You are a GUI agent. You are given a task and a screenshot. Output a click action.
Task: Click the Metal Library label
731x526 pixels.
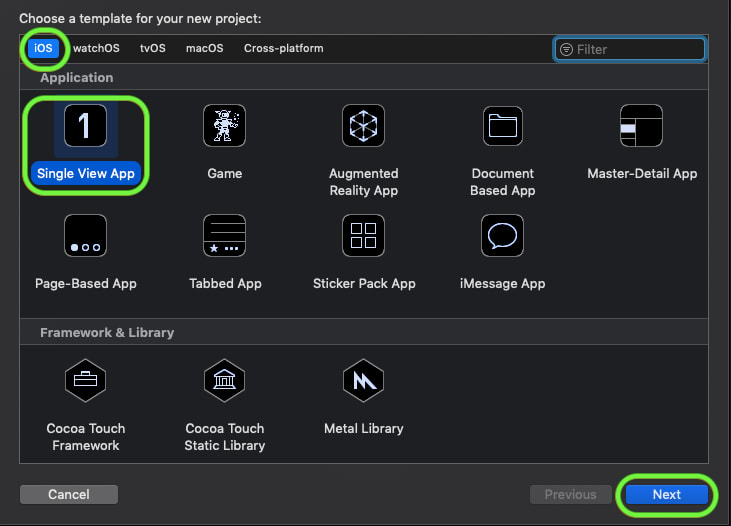click(364, 429)
